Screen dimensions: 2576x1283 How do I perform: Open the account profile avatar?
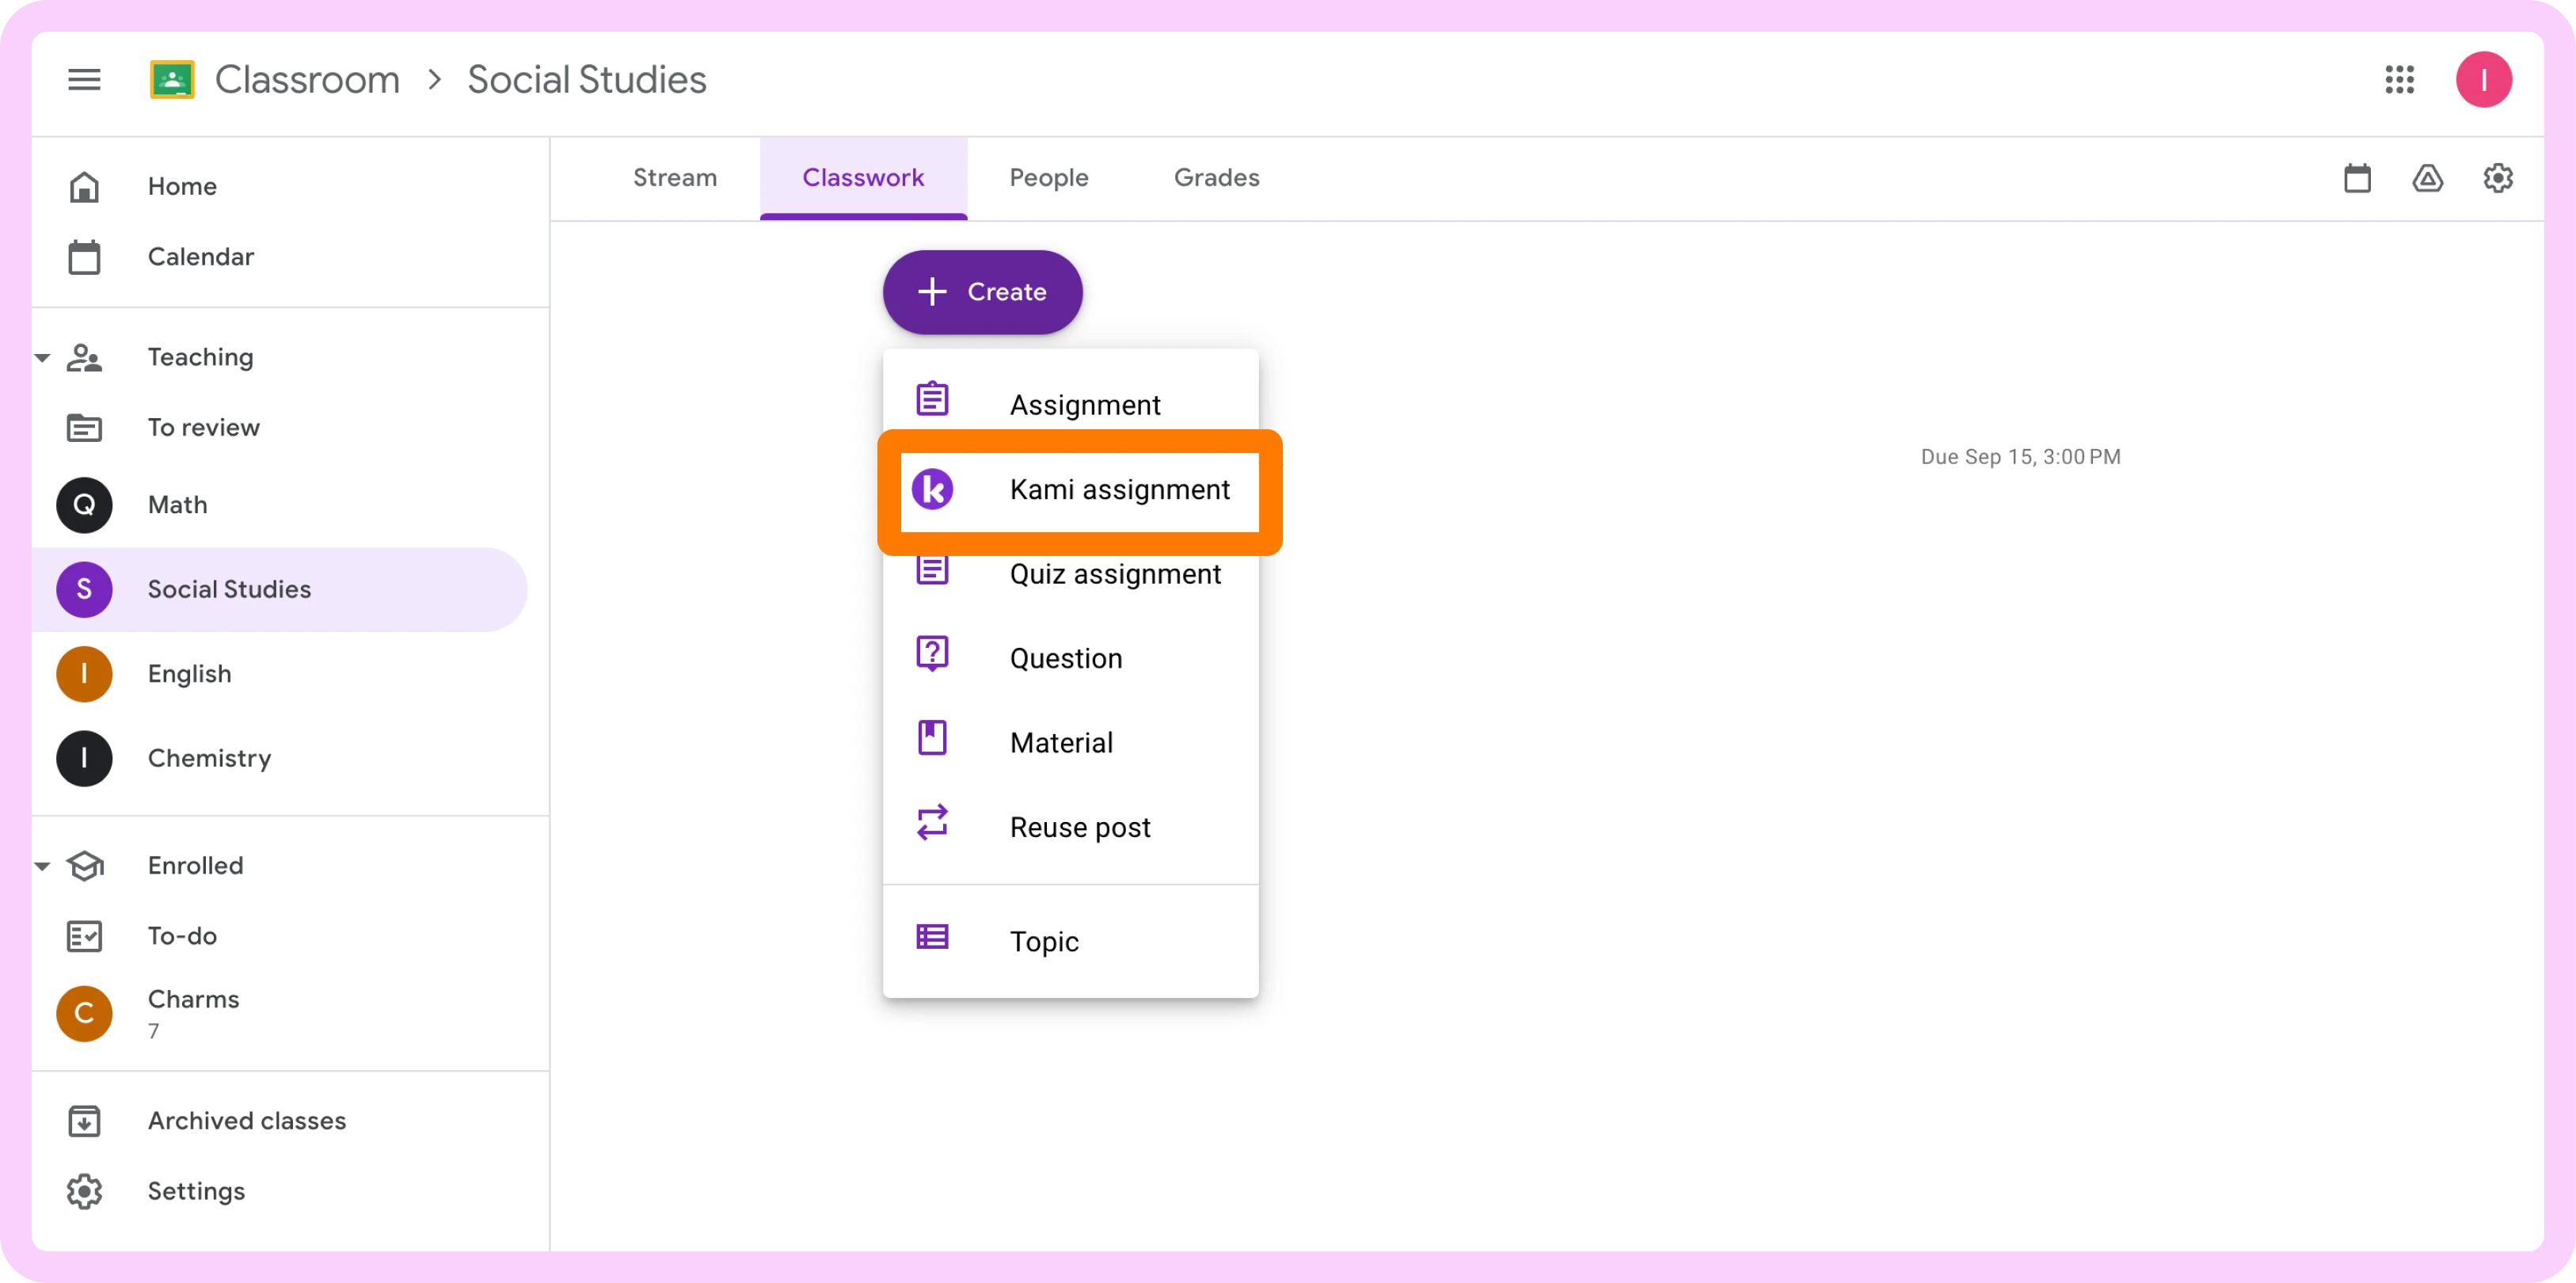point(2483,79)
